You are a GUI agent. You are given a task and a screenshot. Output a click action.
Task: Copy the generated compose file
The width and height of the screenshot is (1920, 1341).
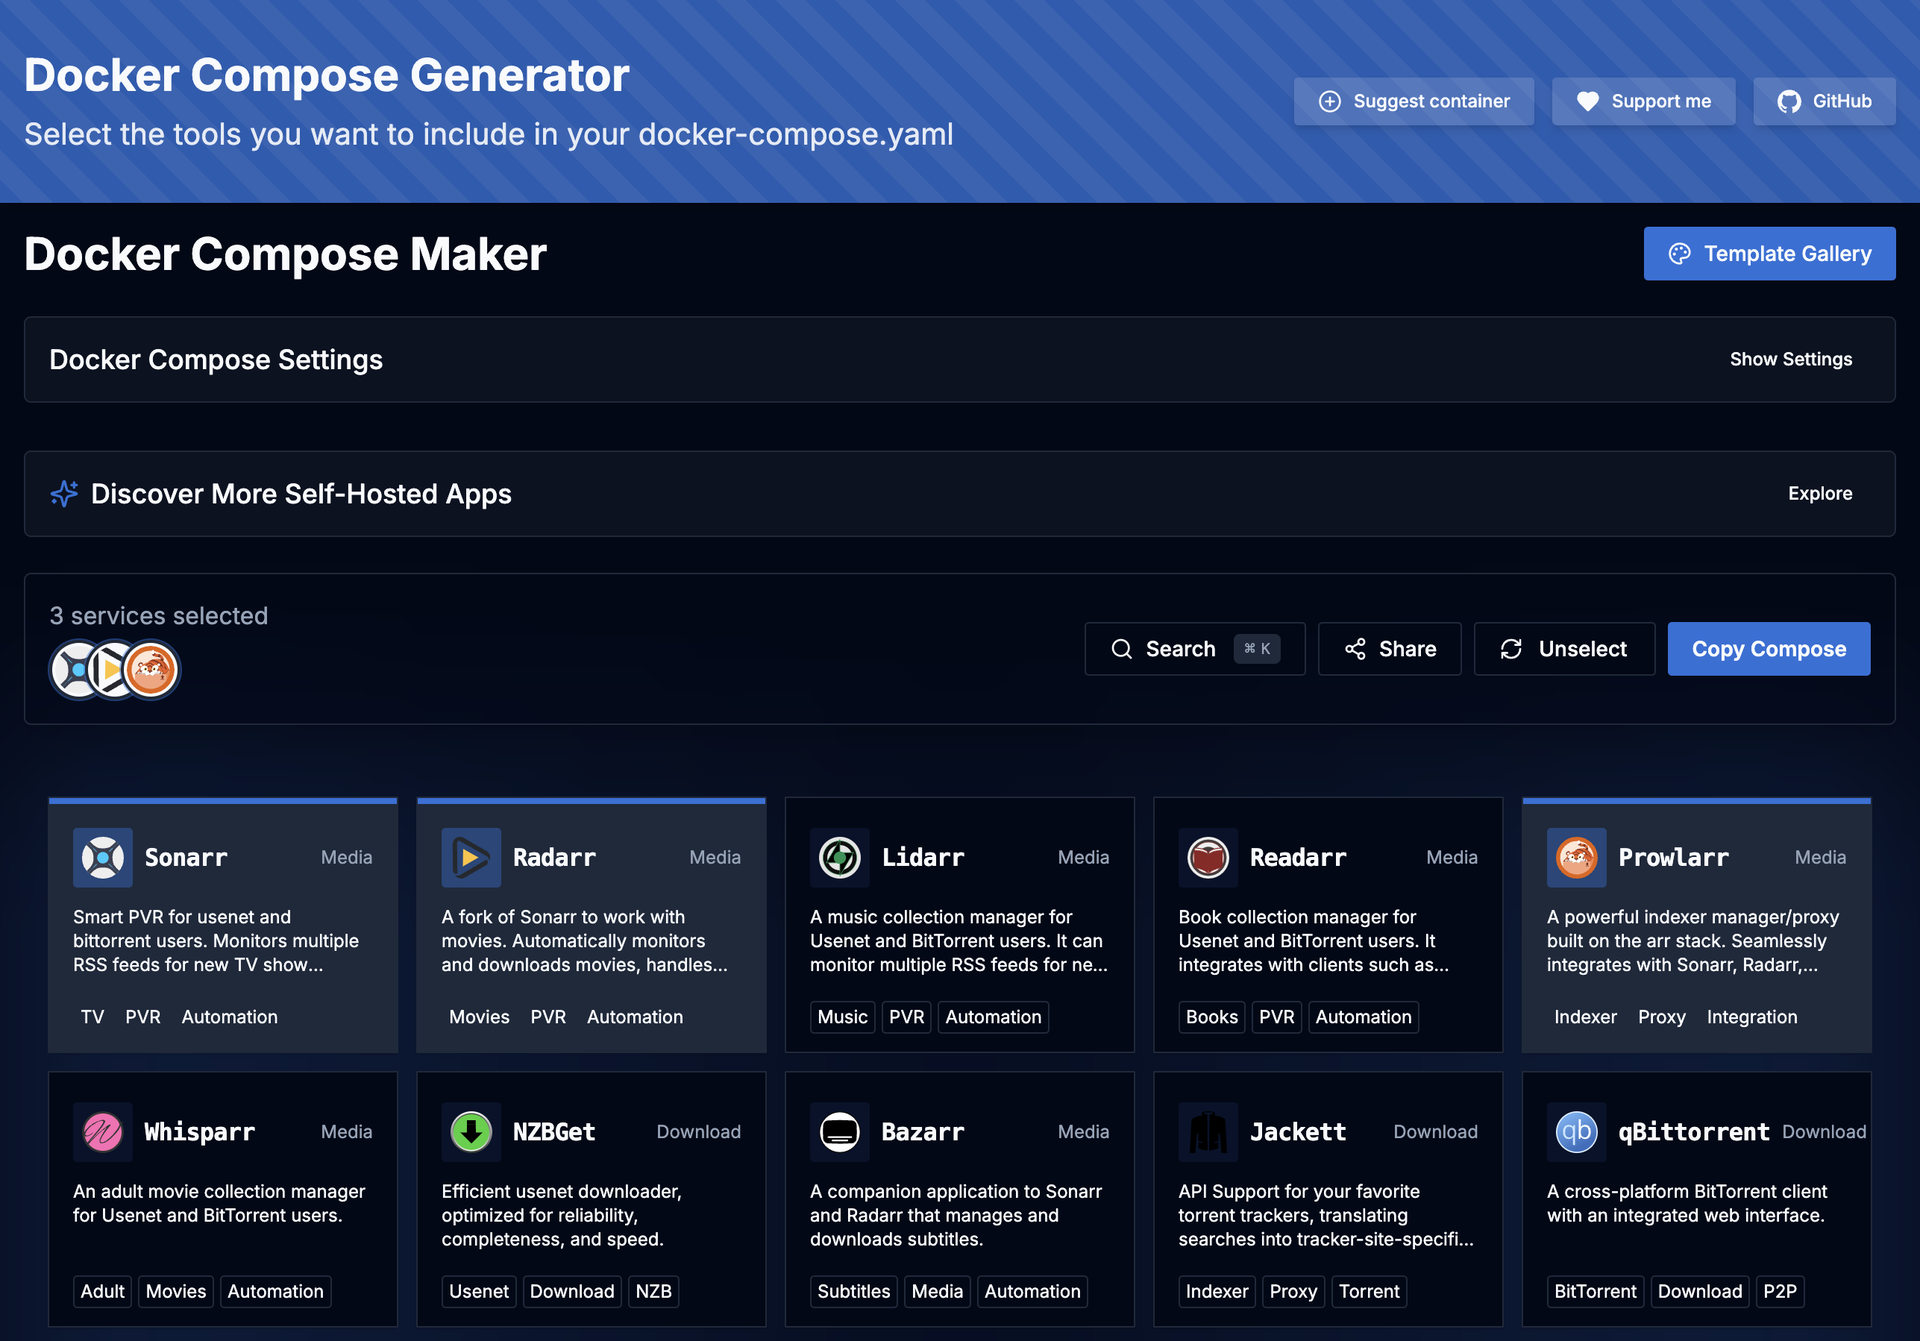point(1768,649)
